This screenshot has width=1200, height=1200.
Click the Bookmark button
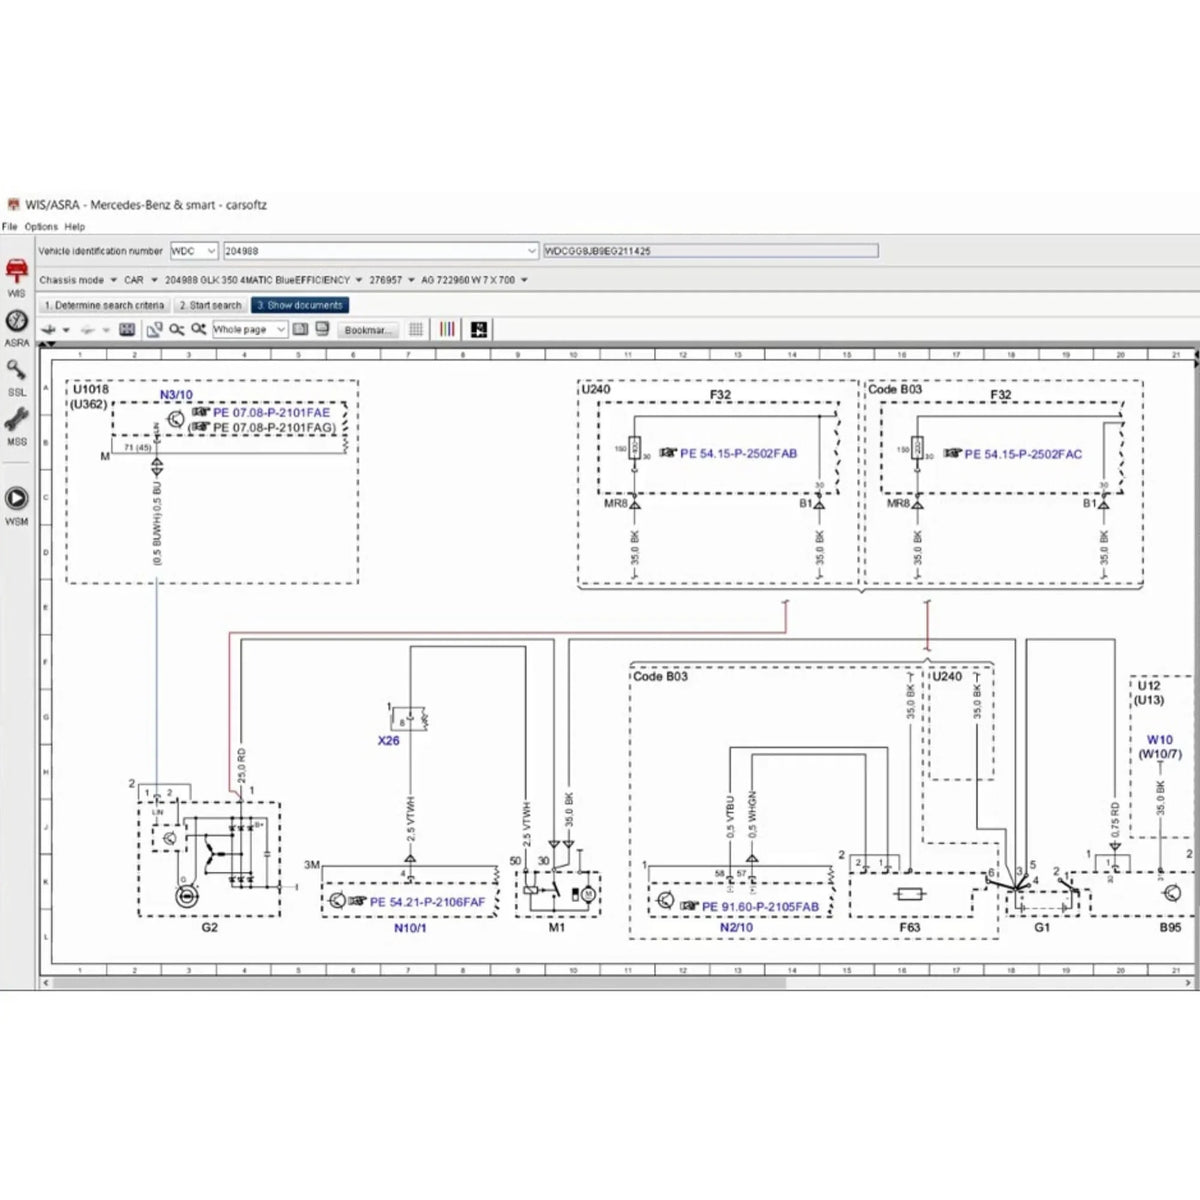367,330
